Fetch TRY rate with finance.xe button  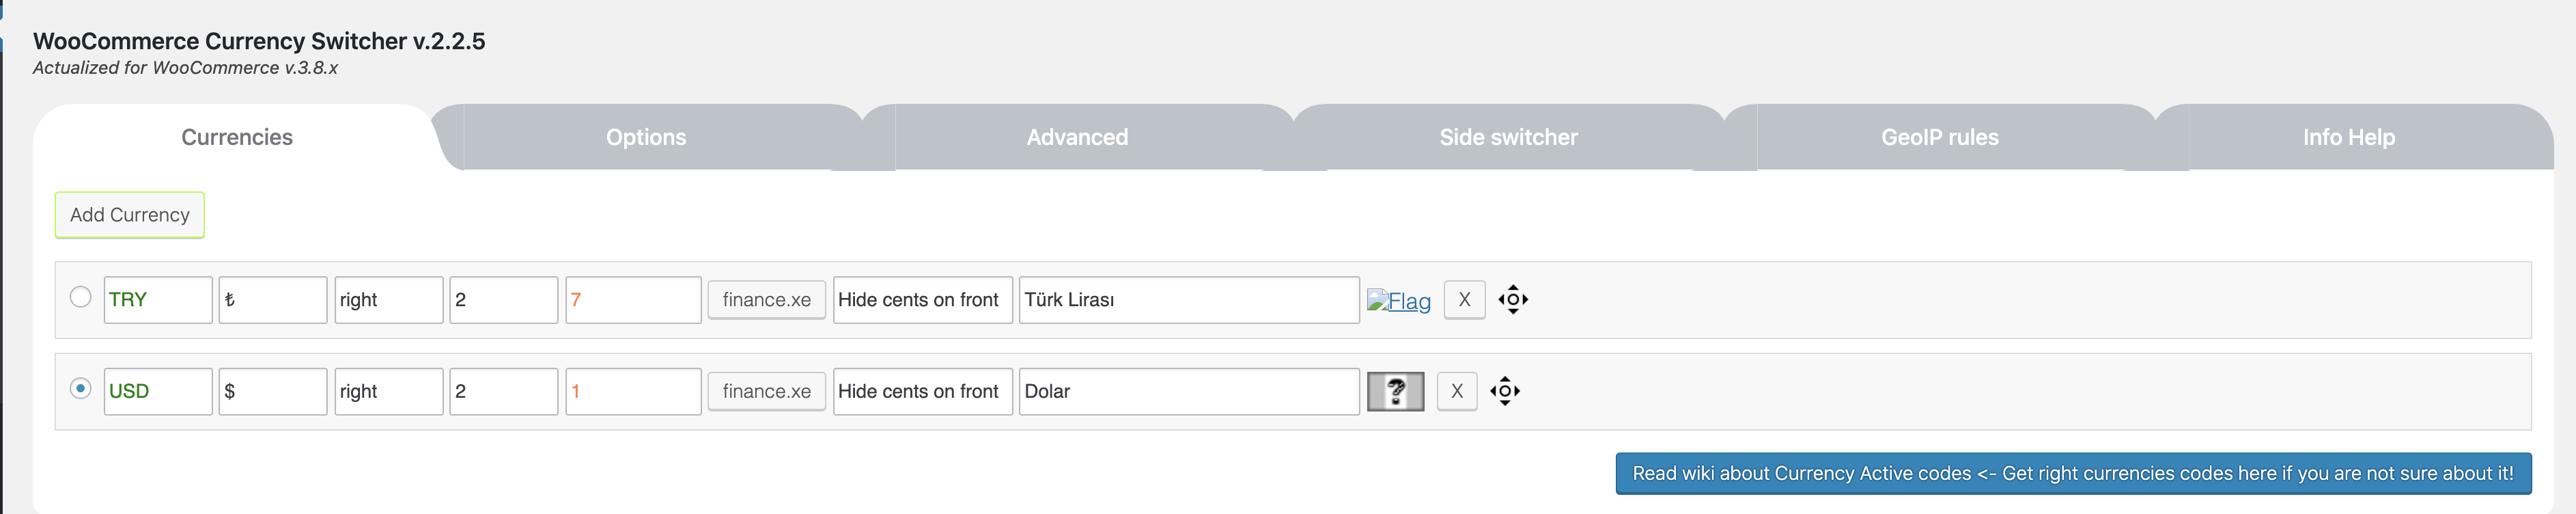point(766,300)
